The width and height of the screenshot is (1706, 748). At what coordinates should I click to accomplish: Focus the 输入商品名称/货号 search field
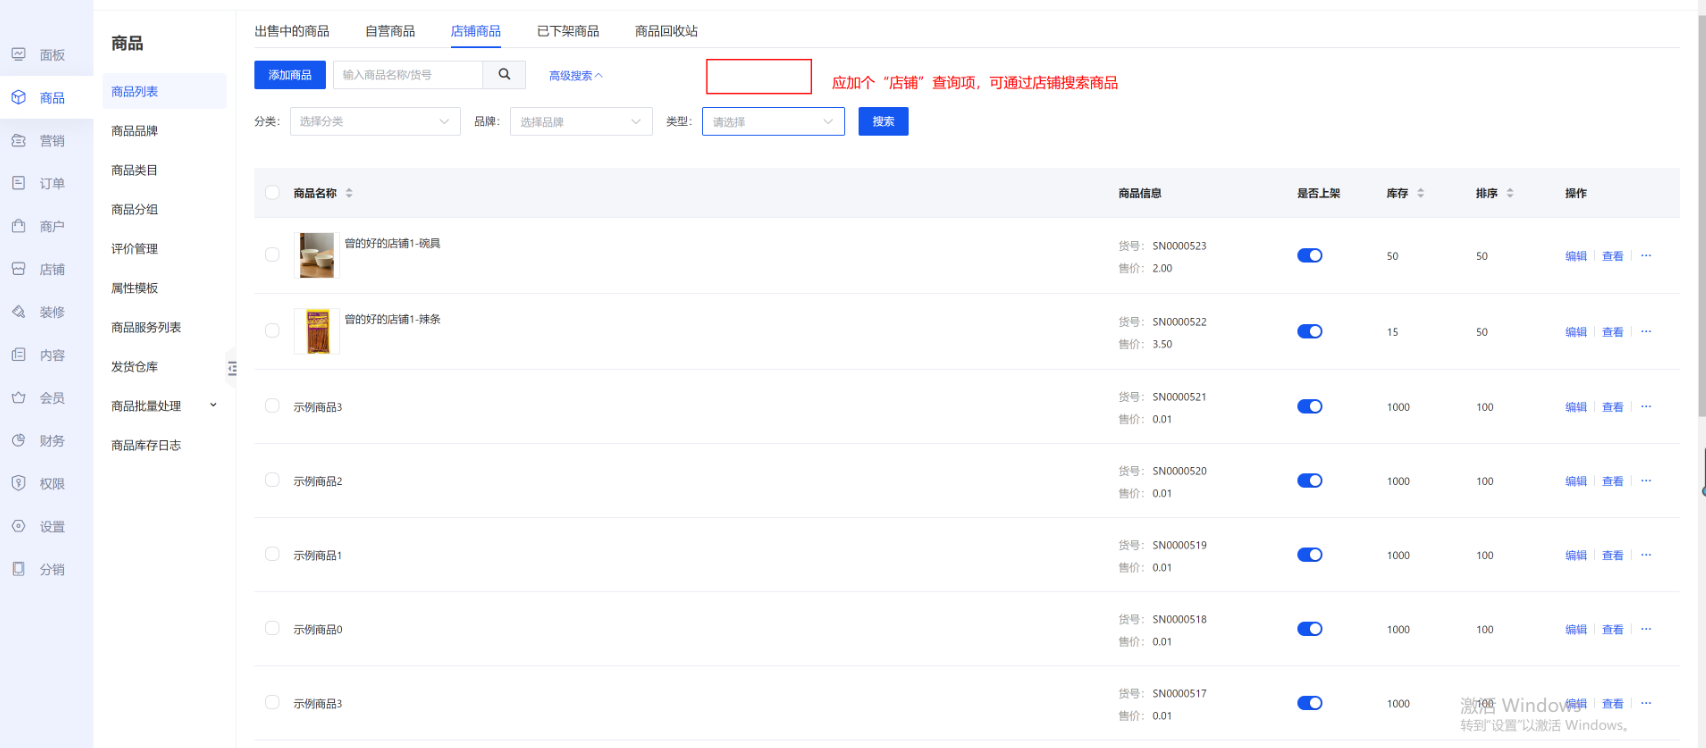408,75
